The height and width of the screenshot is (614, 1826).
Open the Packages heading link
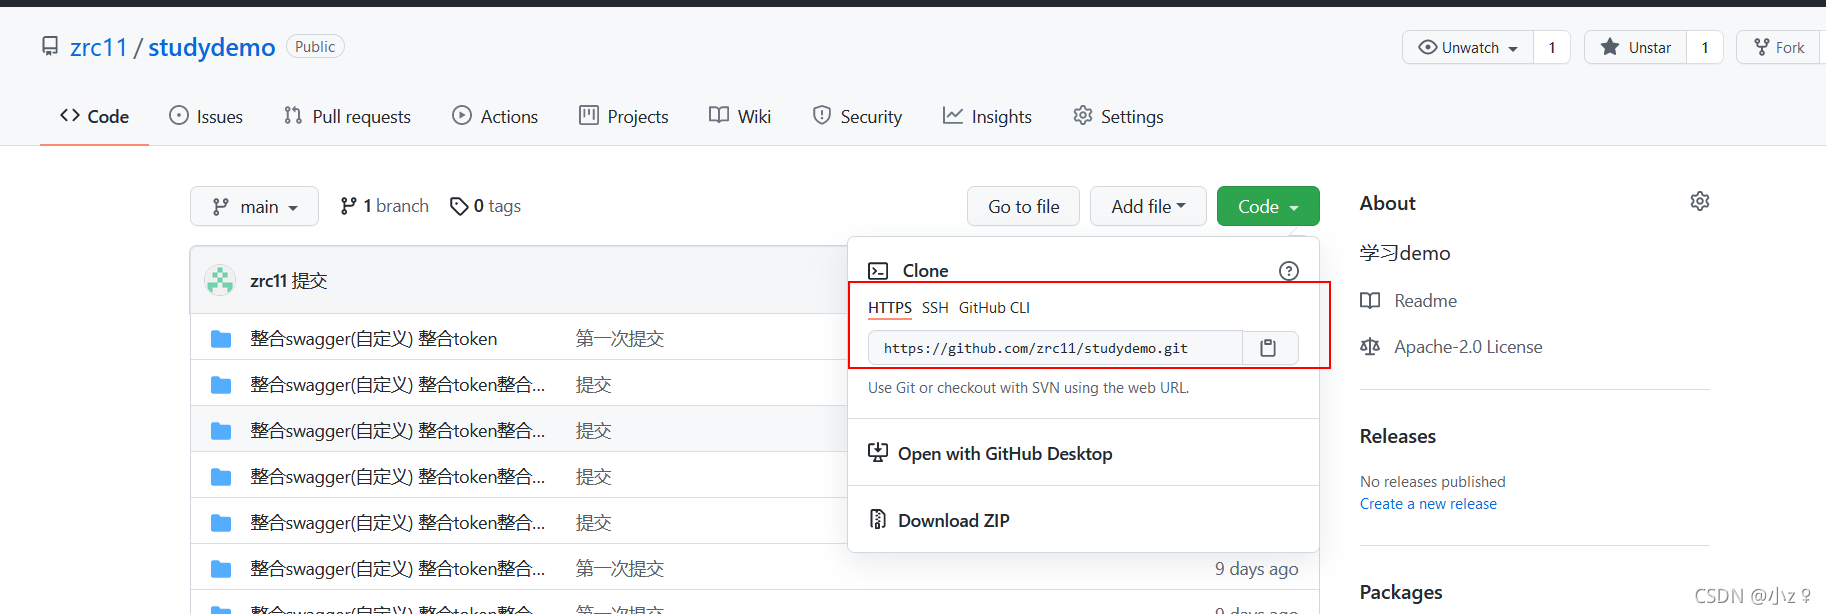[1401, 593]
